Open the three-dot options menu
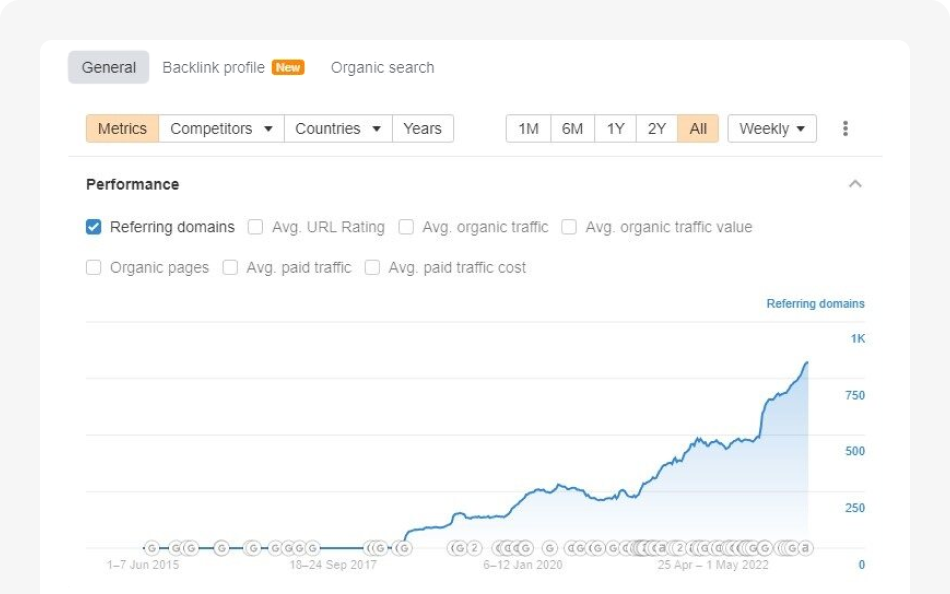Image resolution: width=950 pixels, height=594 pixels. click(x=845, y=128)
